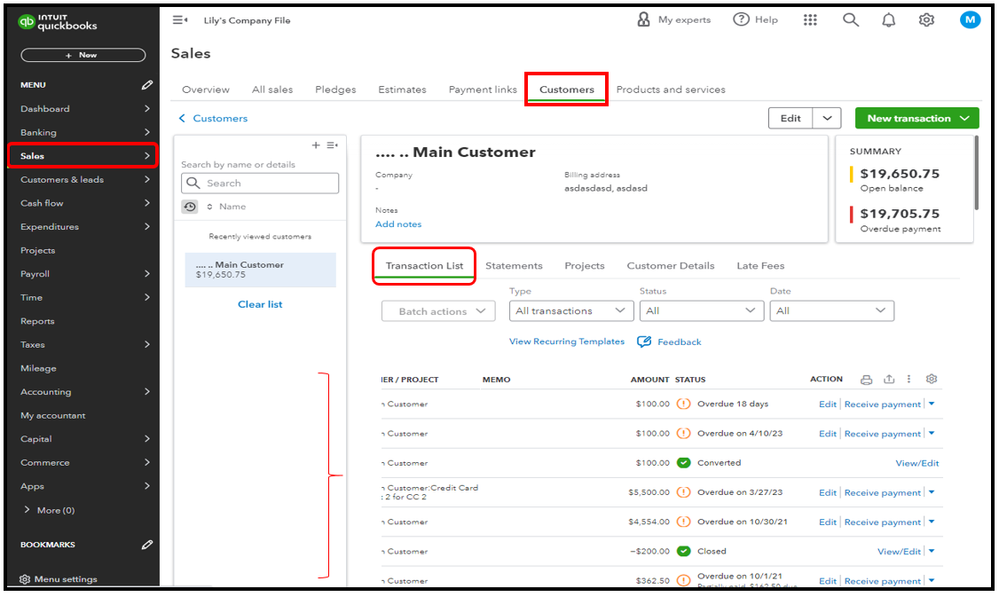The width and height of the screenshot is (999, 596).
Task: Open the Products and services tab
Action: coord(671,90)
